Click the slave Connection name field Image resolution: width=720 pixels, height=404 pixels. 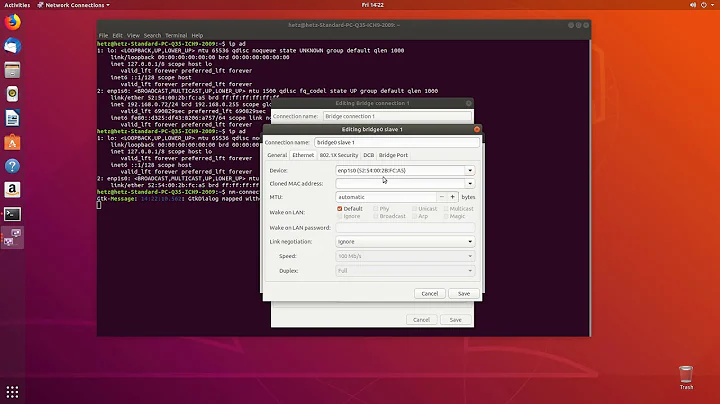[x=393, y=142]
